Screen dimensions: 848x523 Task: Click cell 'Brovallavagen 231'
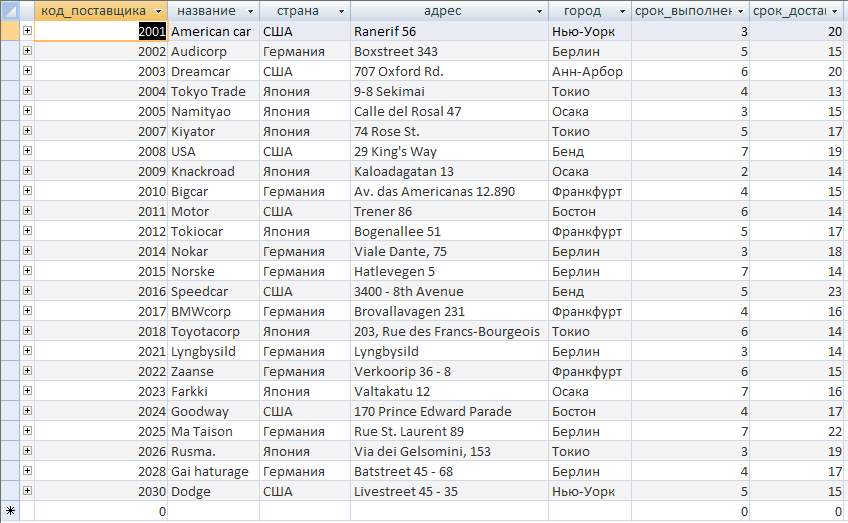(x=449, y=312)
